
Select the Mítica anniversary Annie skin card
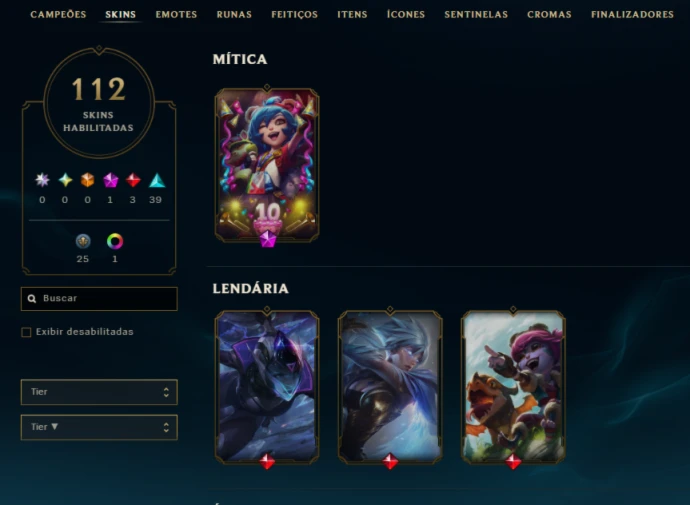(x=267, y=165)
